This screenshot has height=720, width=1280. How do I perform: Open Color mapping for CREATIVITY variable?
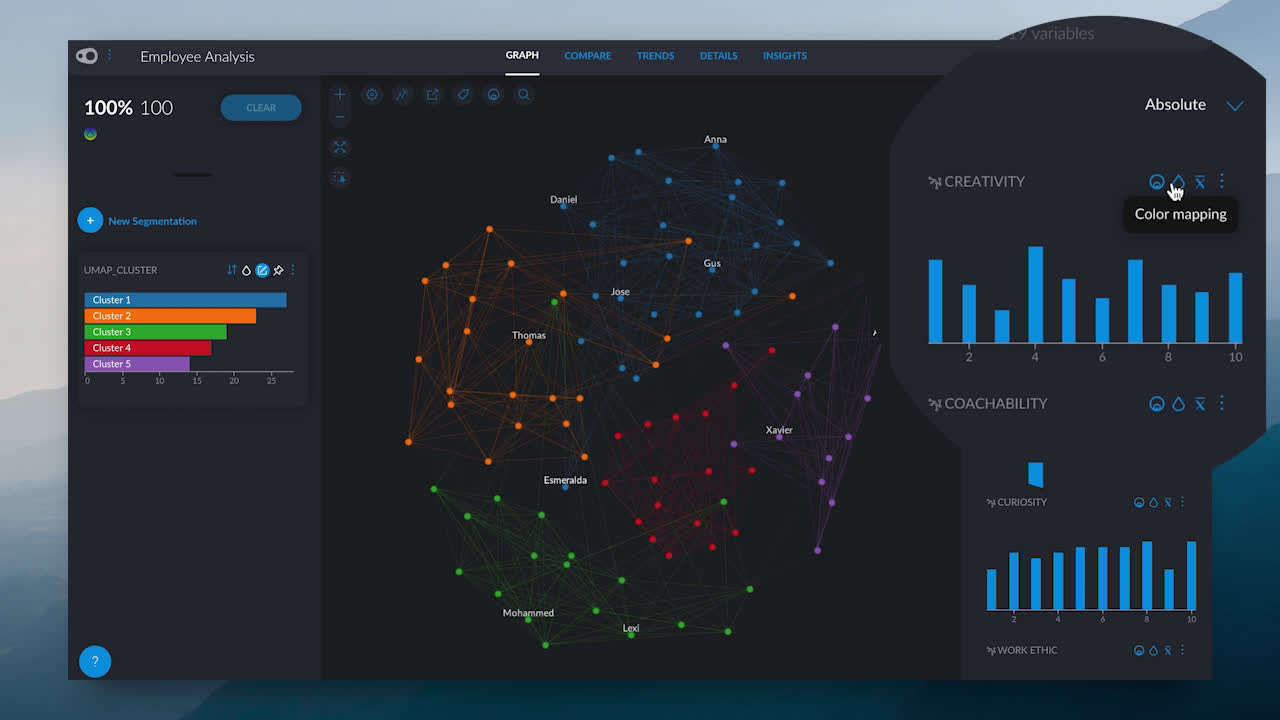click(1178, 182)
